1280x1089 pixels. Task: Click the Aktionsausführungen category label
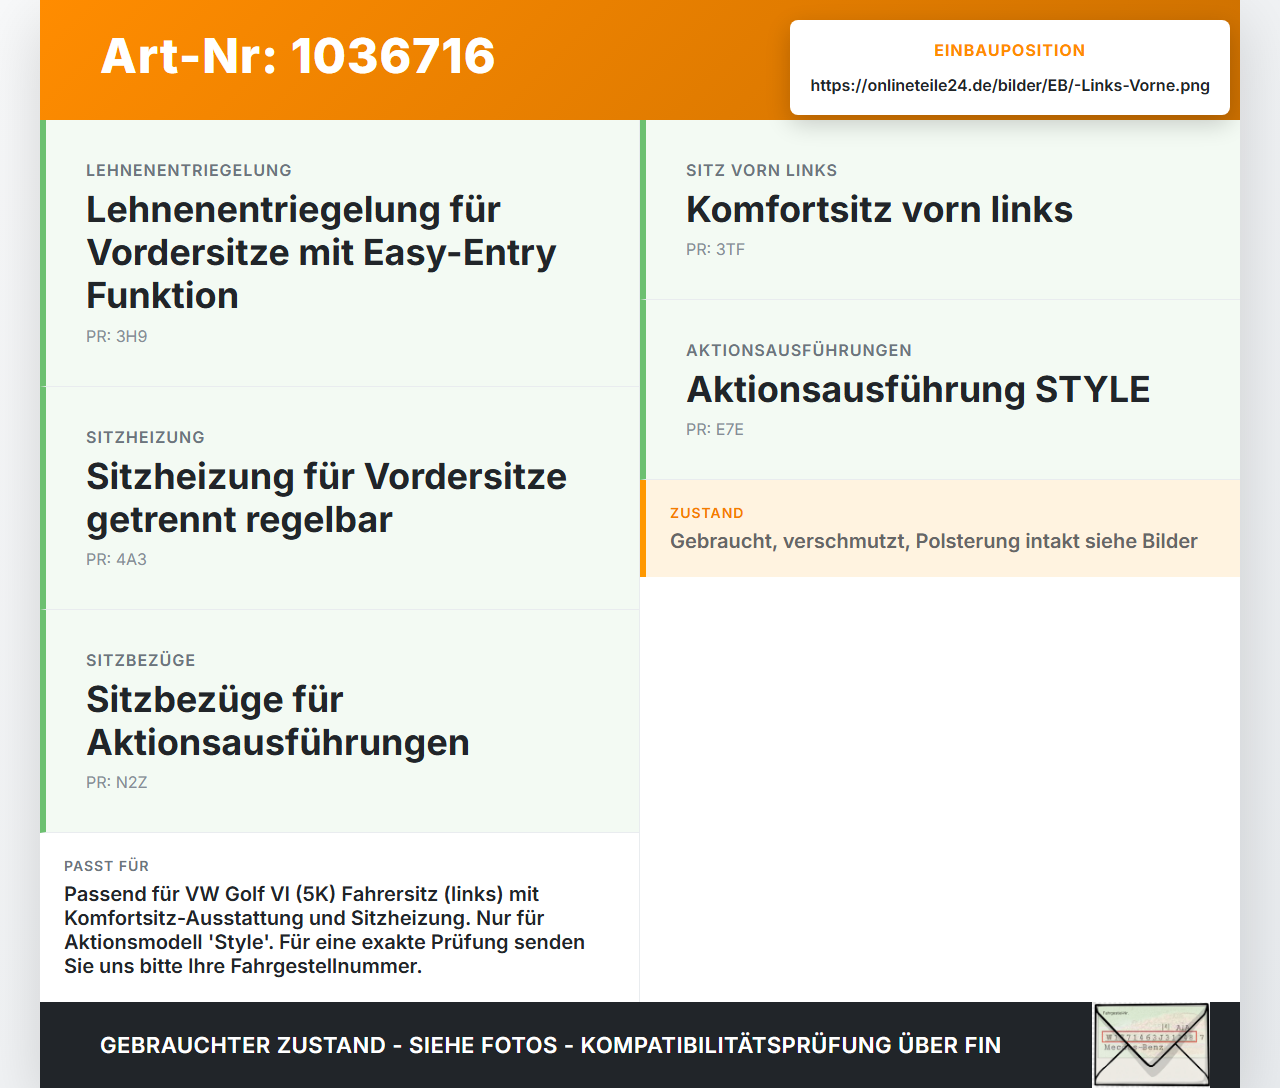pyautogui.click(x=799, y=350)
